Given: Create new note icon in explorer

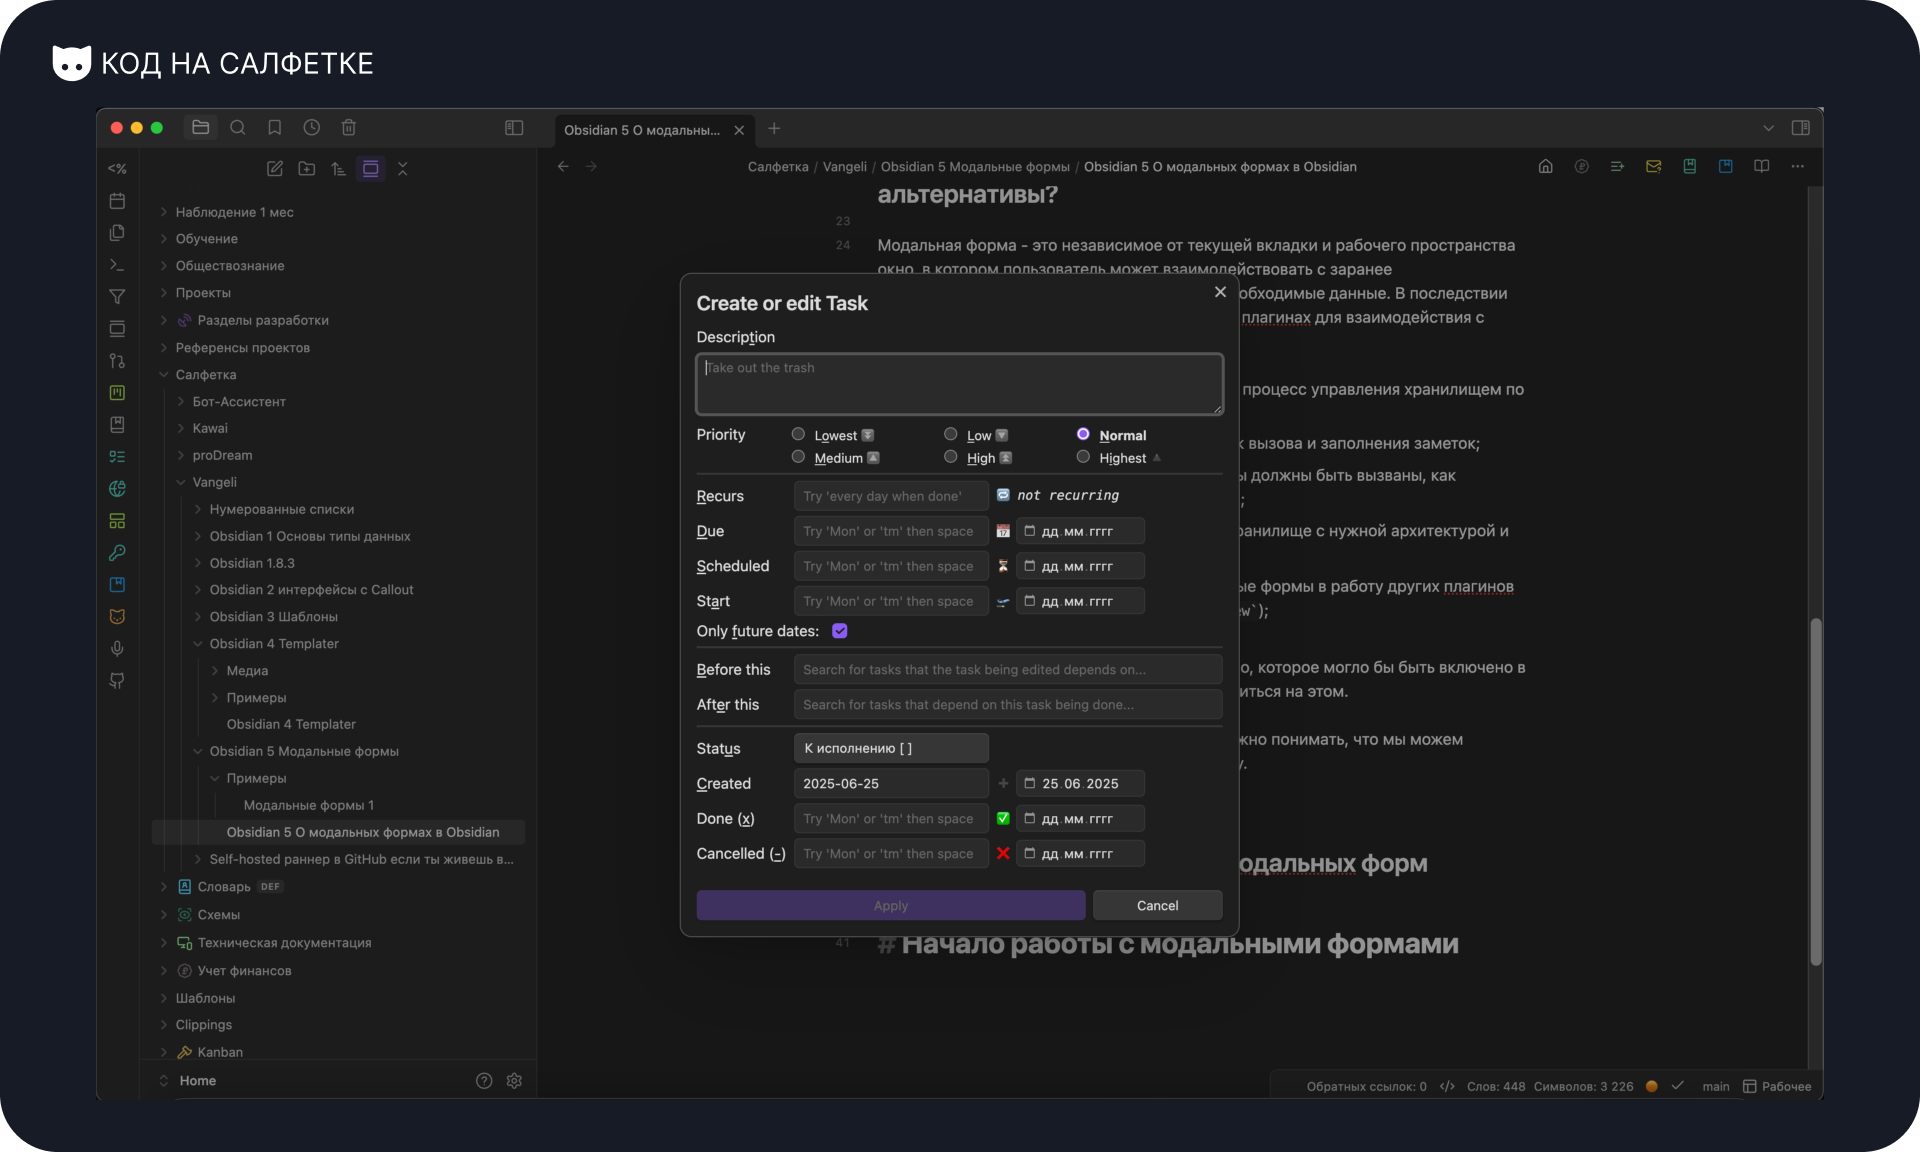Looking at the screenshot, I should click(275, 168).
